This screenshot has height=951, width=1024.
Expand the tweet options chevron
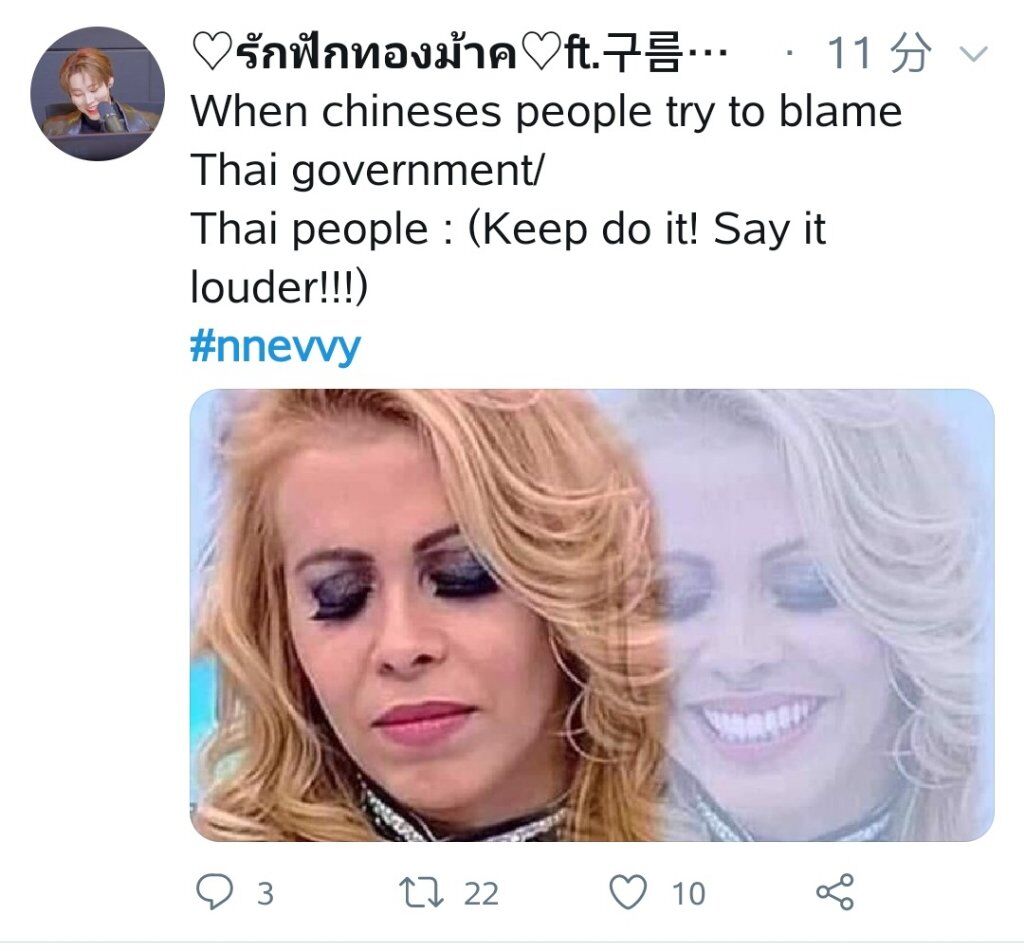click(x=974, y=54)
